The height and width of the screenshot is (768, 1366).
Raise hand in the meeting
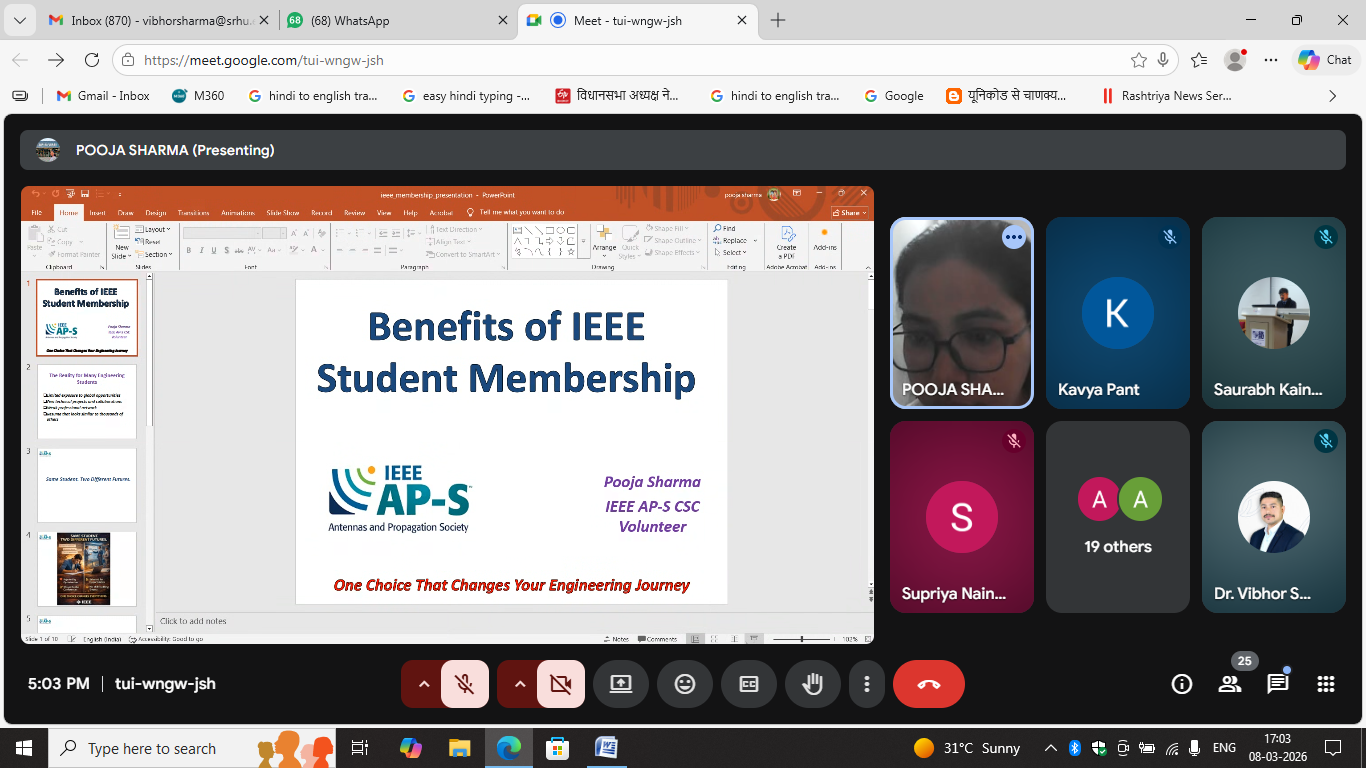[812, 684]
